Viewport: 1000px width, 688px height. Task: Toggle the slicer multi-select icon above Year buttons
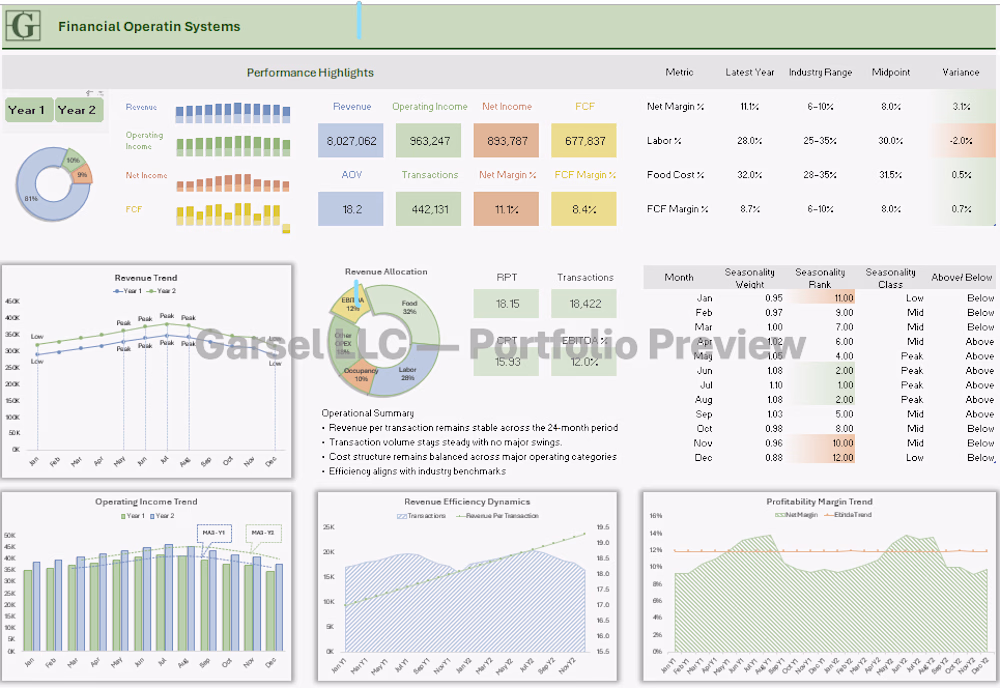(x=90, y=93)
